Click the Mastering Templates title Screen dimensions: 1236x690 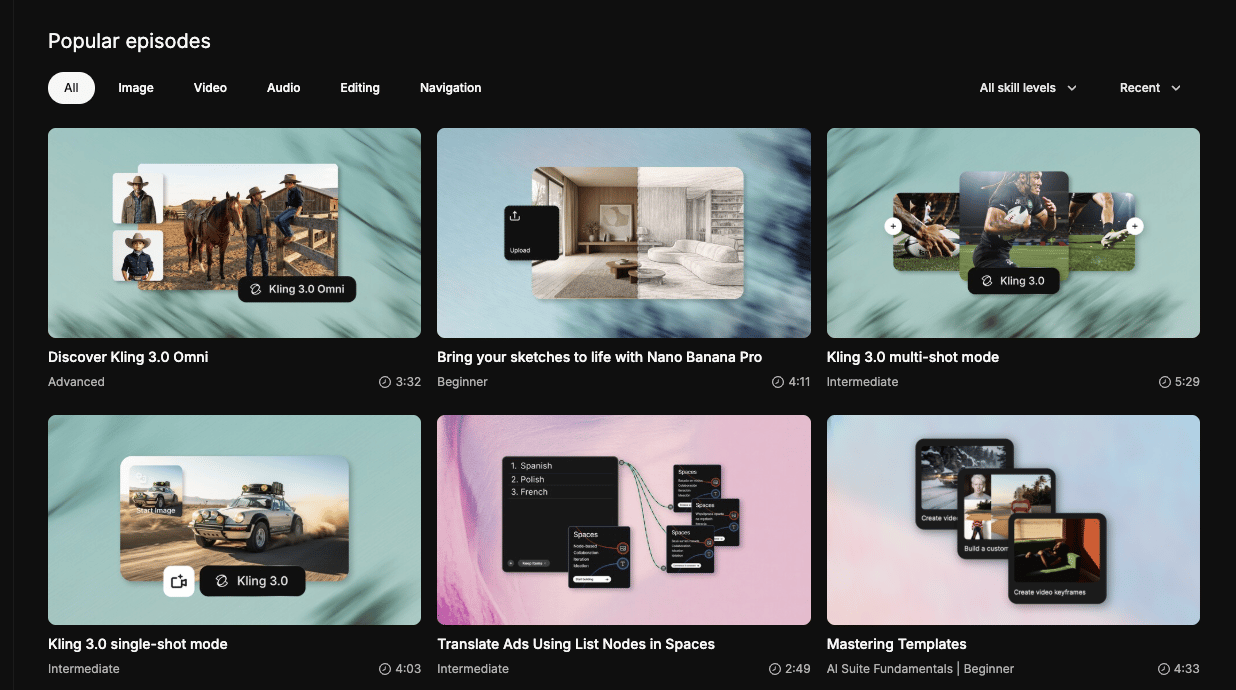[897, 644]
